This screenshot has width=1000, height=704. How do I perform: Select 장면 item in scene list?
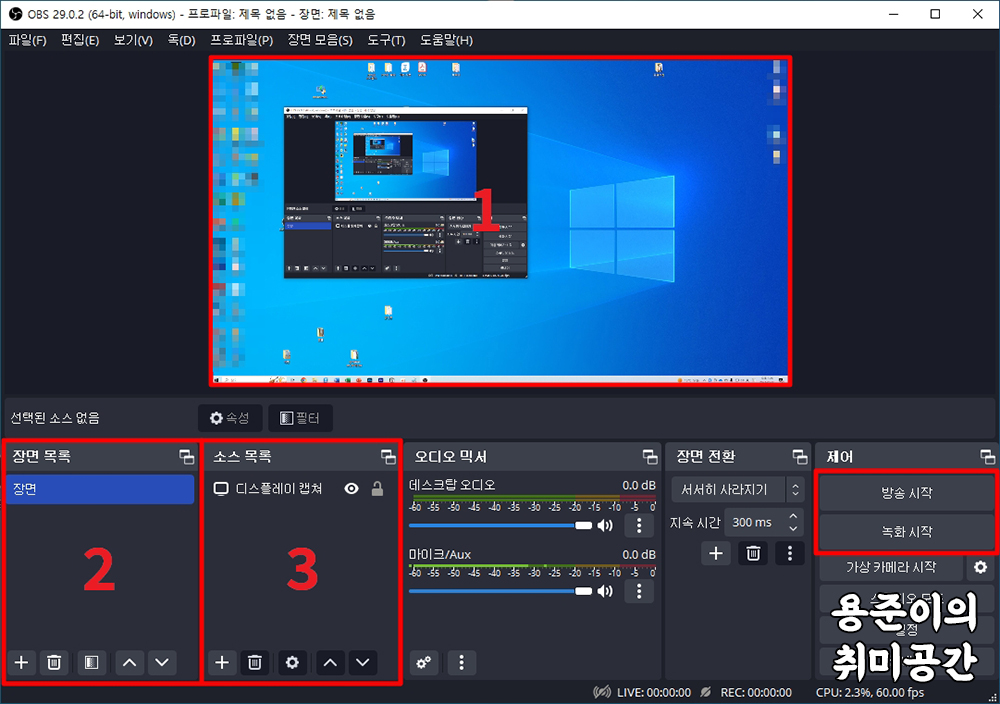pyautogui.click(x=100, y=489)
